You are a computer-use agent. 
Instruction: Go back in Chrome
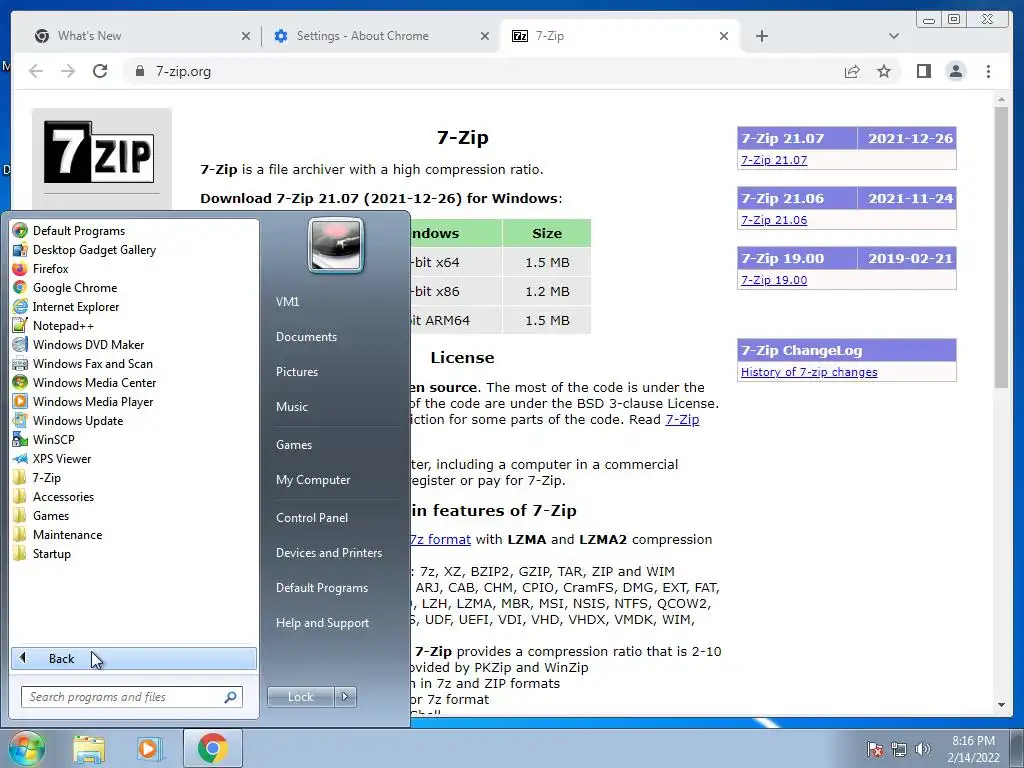(x=36, y=71)
